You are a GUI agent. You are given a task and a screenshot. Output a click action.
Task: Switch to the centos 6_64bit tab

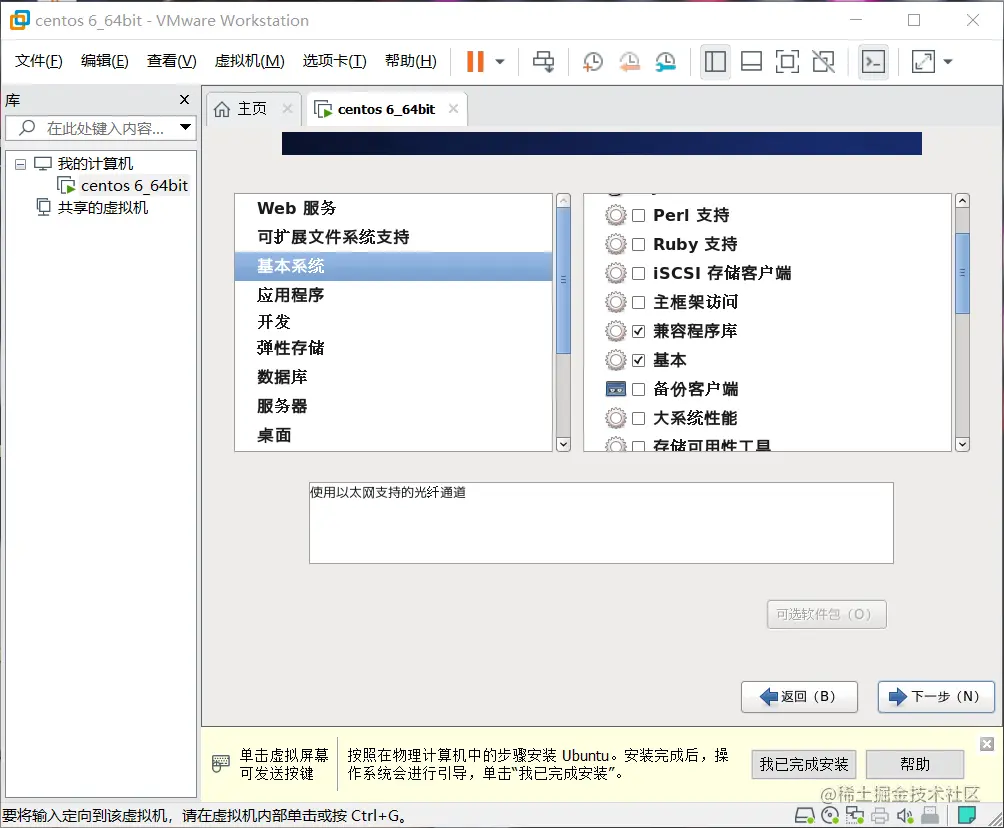(386, 110)
